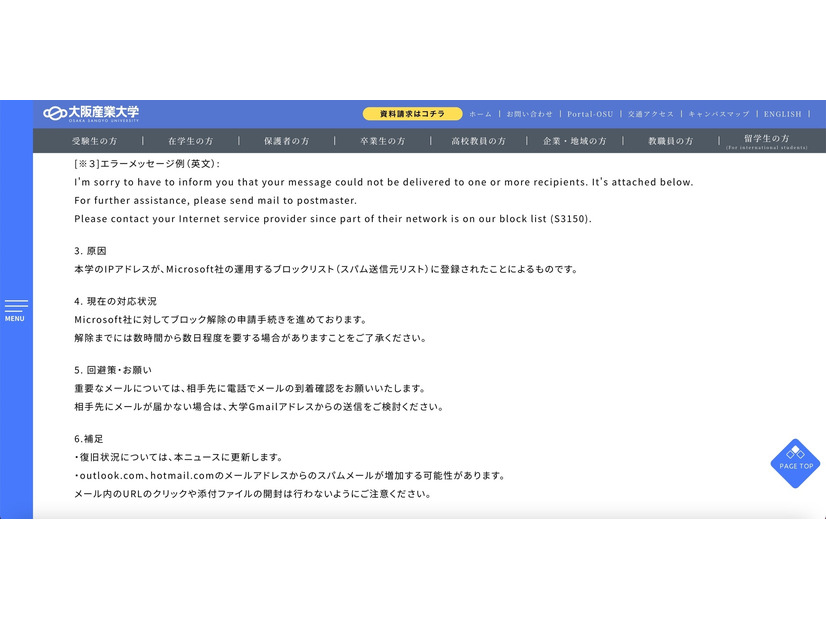Image resolution: width=826 pixels, height=620 pixels.
Task: Open 高校教員の方 from the nav bar
Action: (477, 141)
